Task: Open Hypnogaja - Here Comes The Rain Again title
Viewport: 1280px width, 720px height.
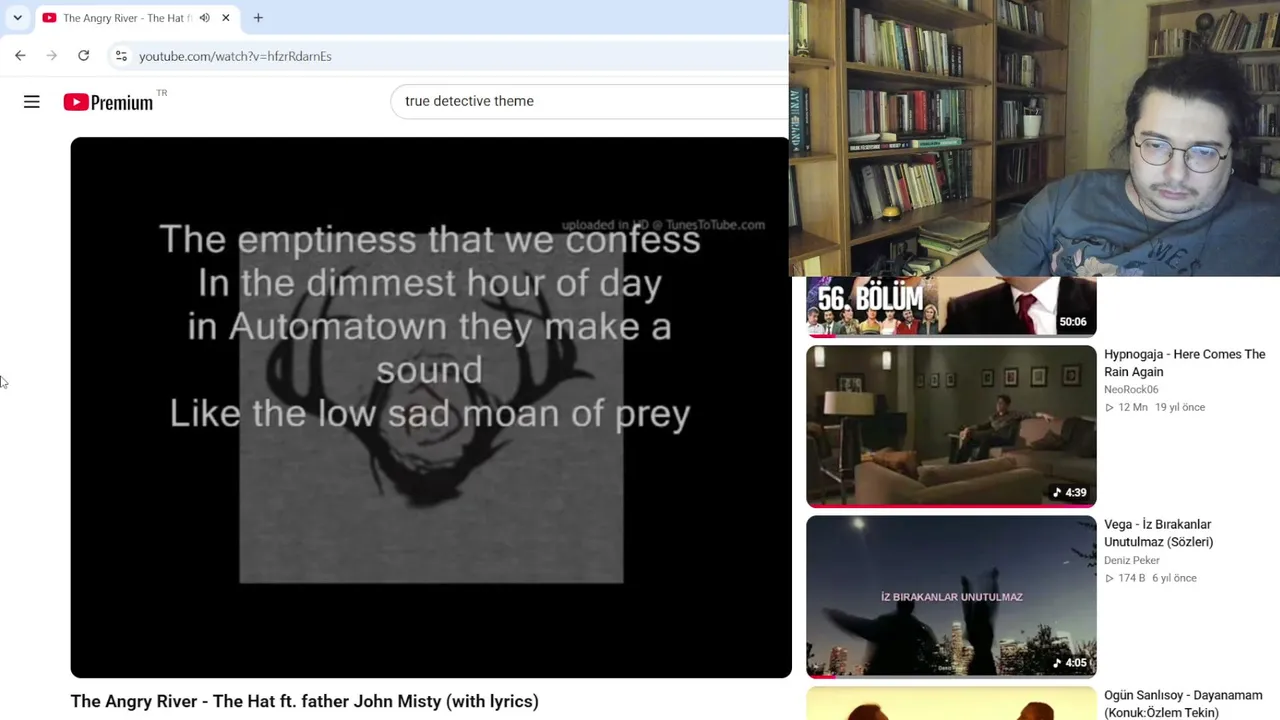Action: click(1184, 363)
